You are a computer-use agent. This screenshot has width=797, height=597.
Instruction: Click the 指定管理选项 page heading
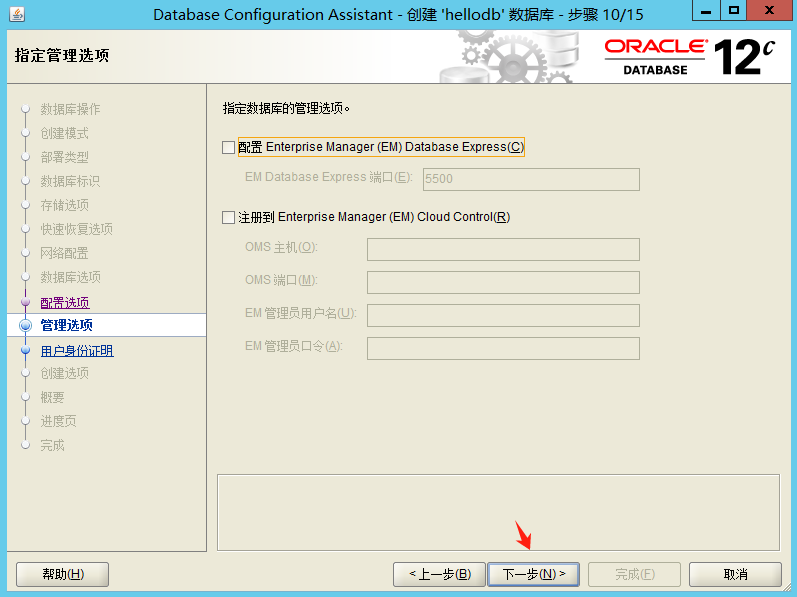coord(62,55)
